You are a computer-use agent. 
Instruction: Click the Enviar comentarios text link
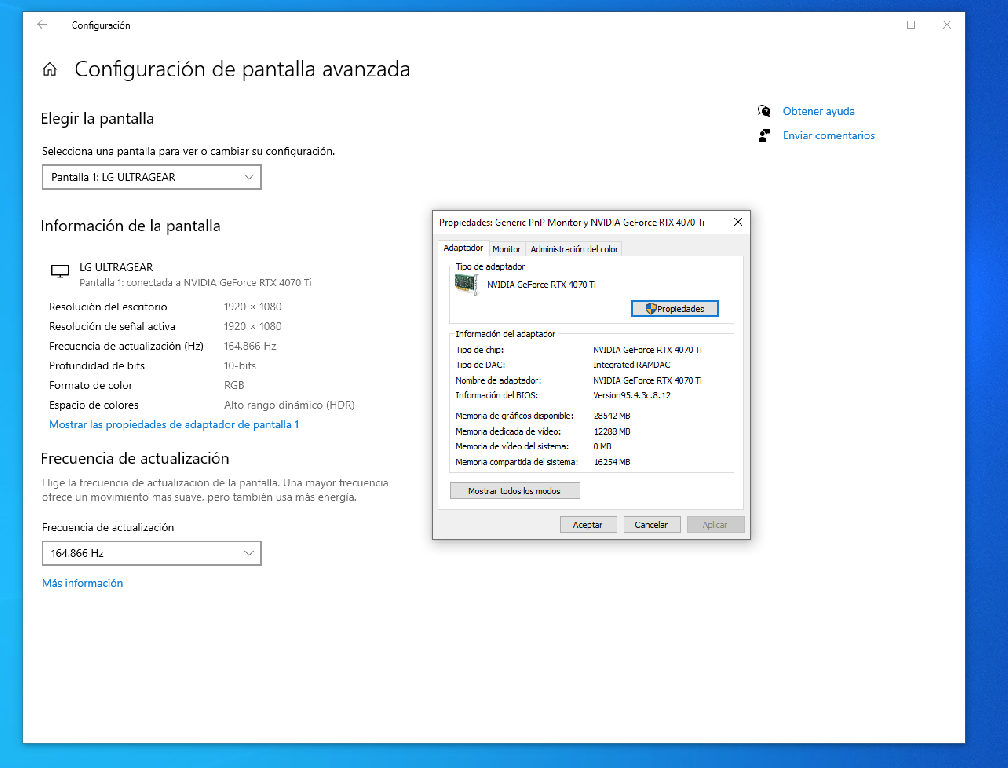click(x=828, y=135)
